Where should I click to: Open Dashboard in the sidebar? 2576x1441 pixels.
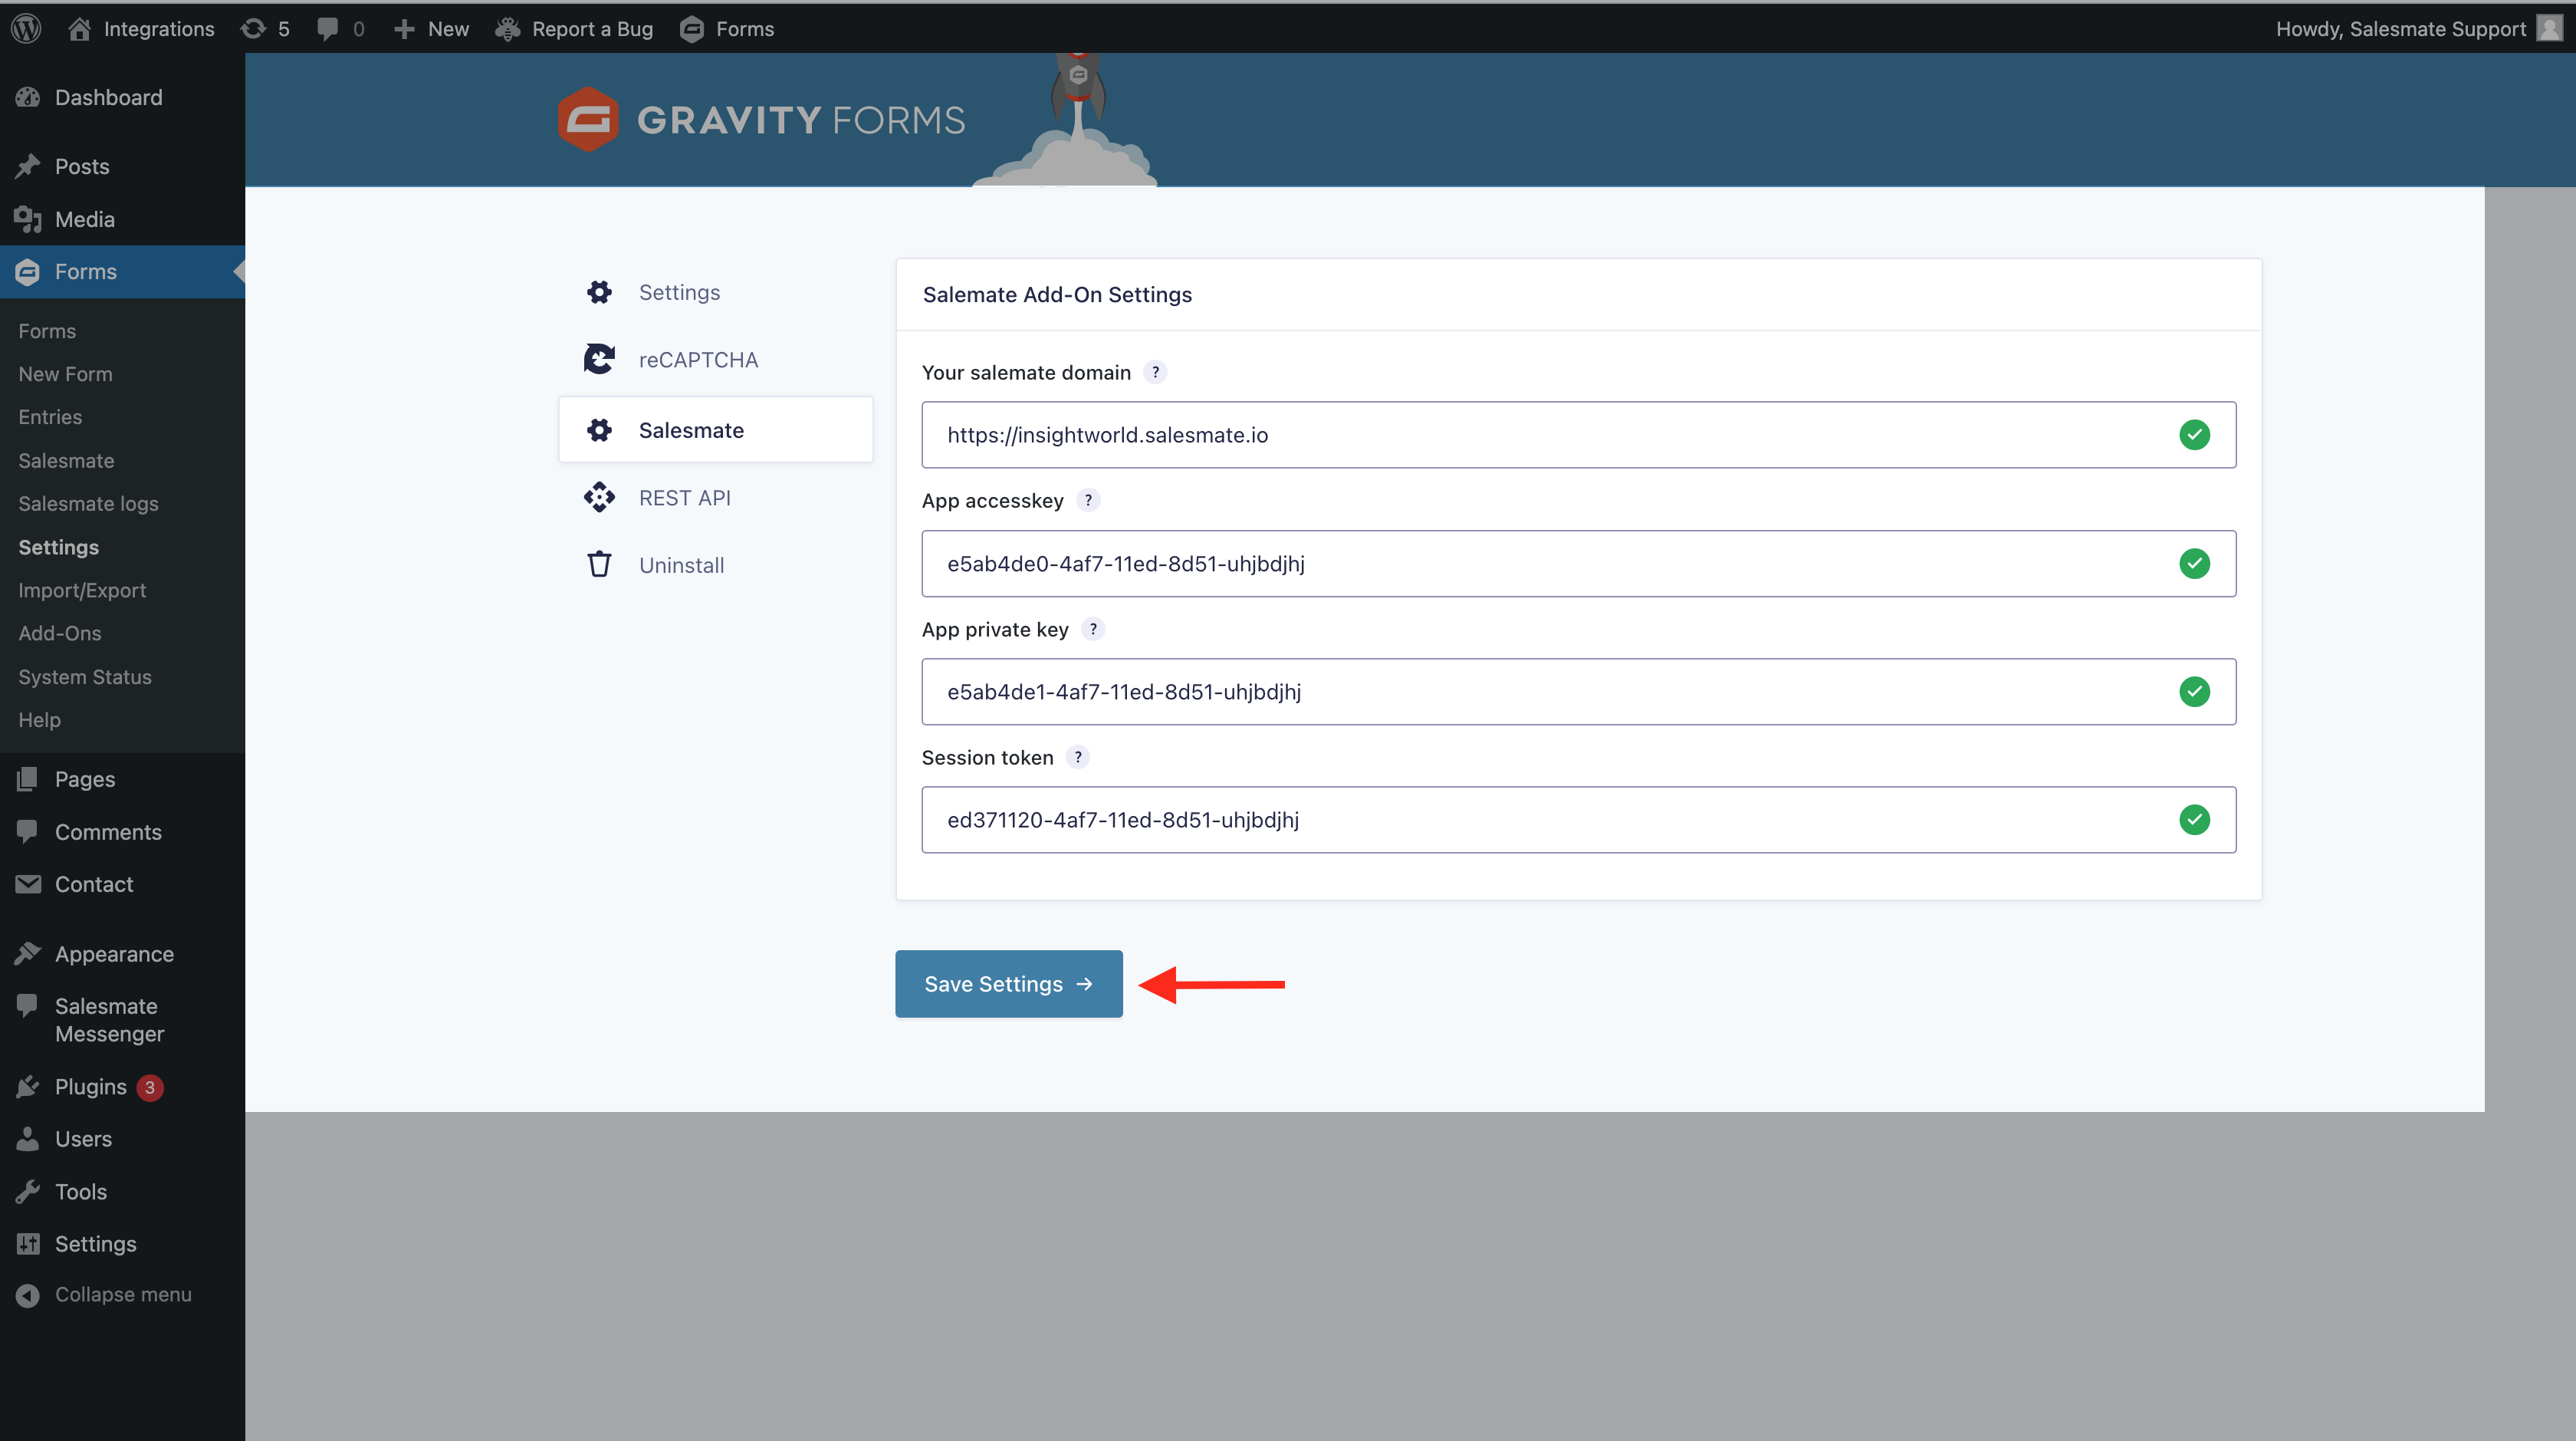122,97
